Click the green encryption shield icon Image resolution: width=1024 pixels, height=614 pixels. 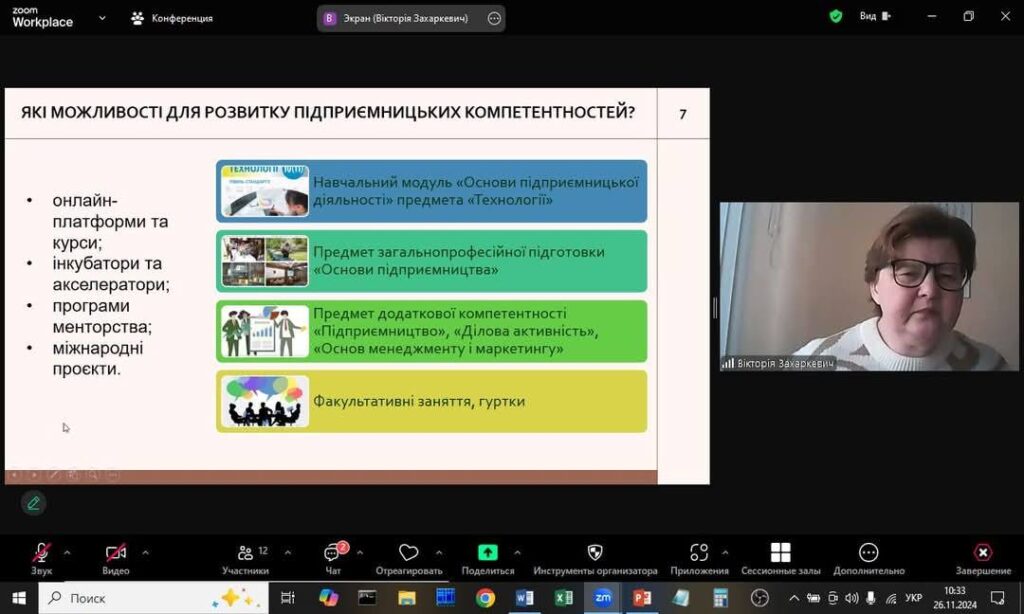point(836,17)
